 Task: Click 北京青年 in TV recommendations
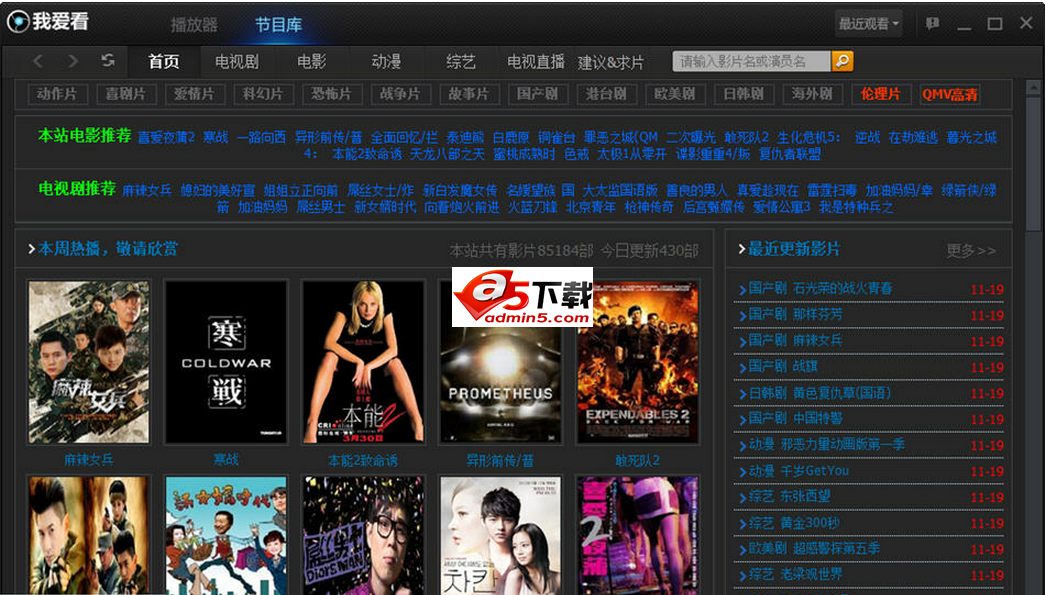[x=590, y=207]
